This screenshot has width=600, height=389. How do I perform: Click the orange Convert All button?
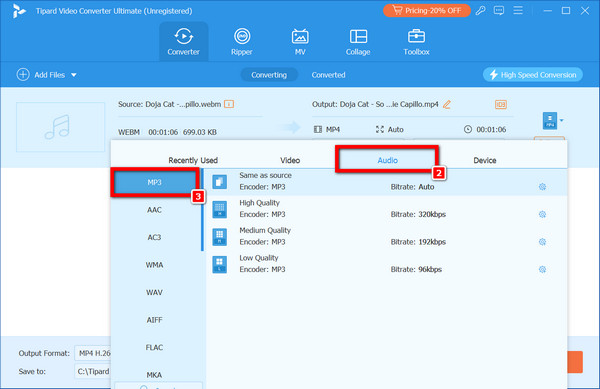coord(575,362)
